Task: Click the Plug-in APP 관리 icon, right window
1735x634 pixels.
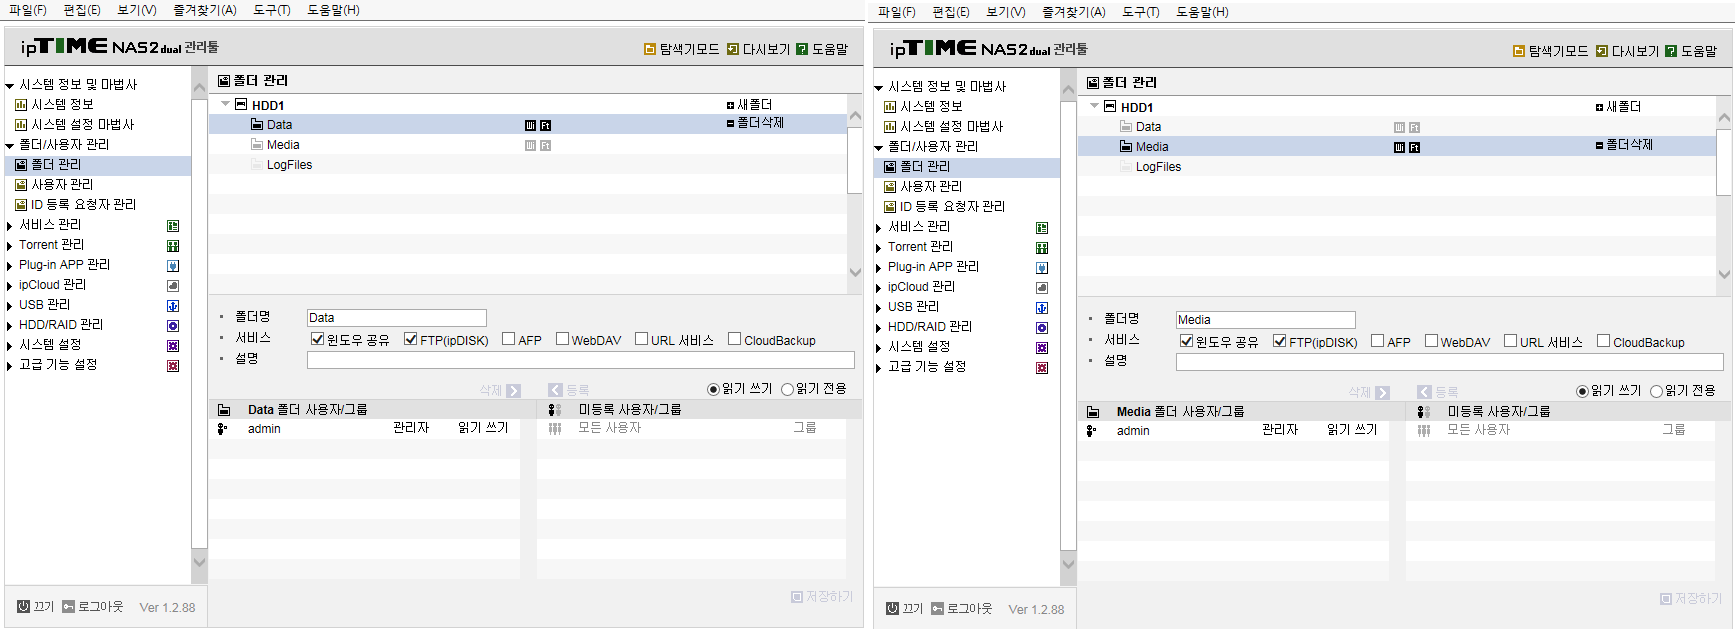Action: [x=1042, y=268]
